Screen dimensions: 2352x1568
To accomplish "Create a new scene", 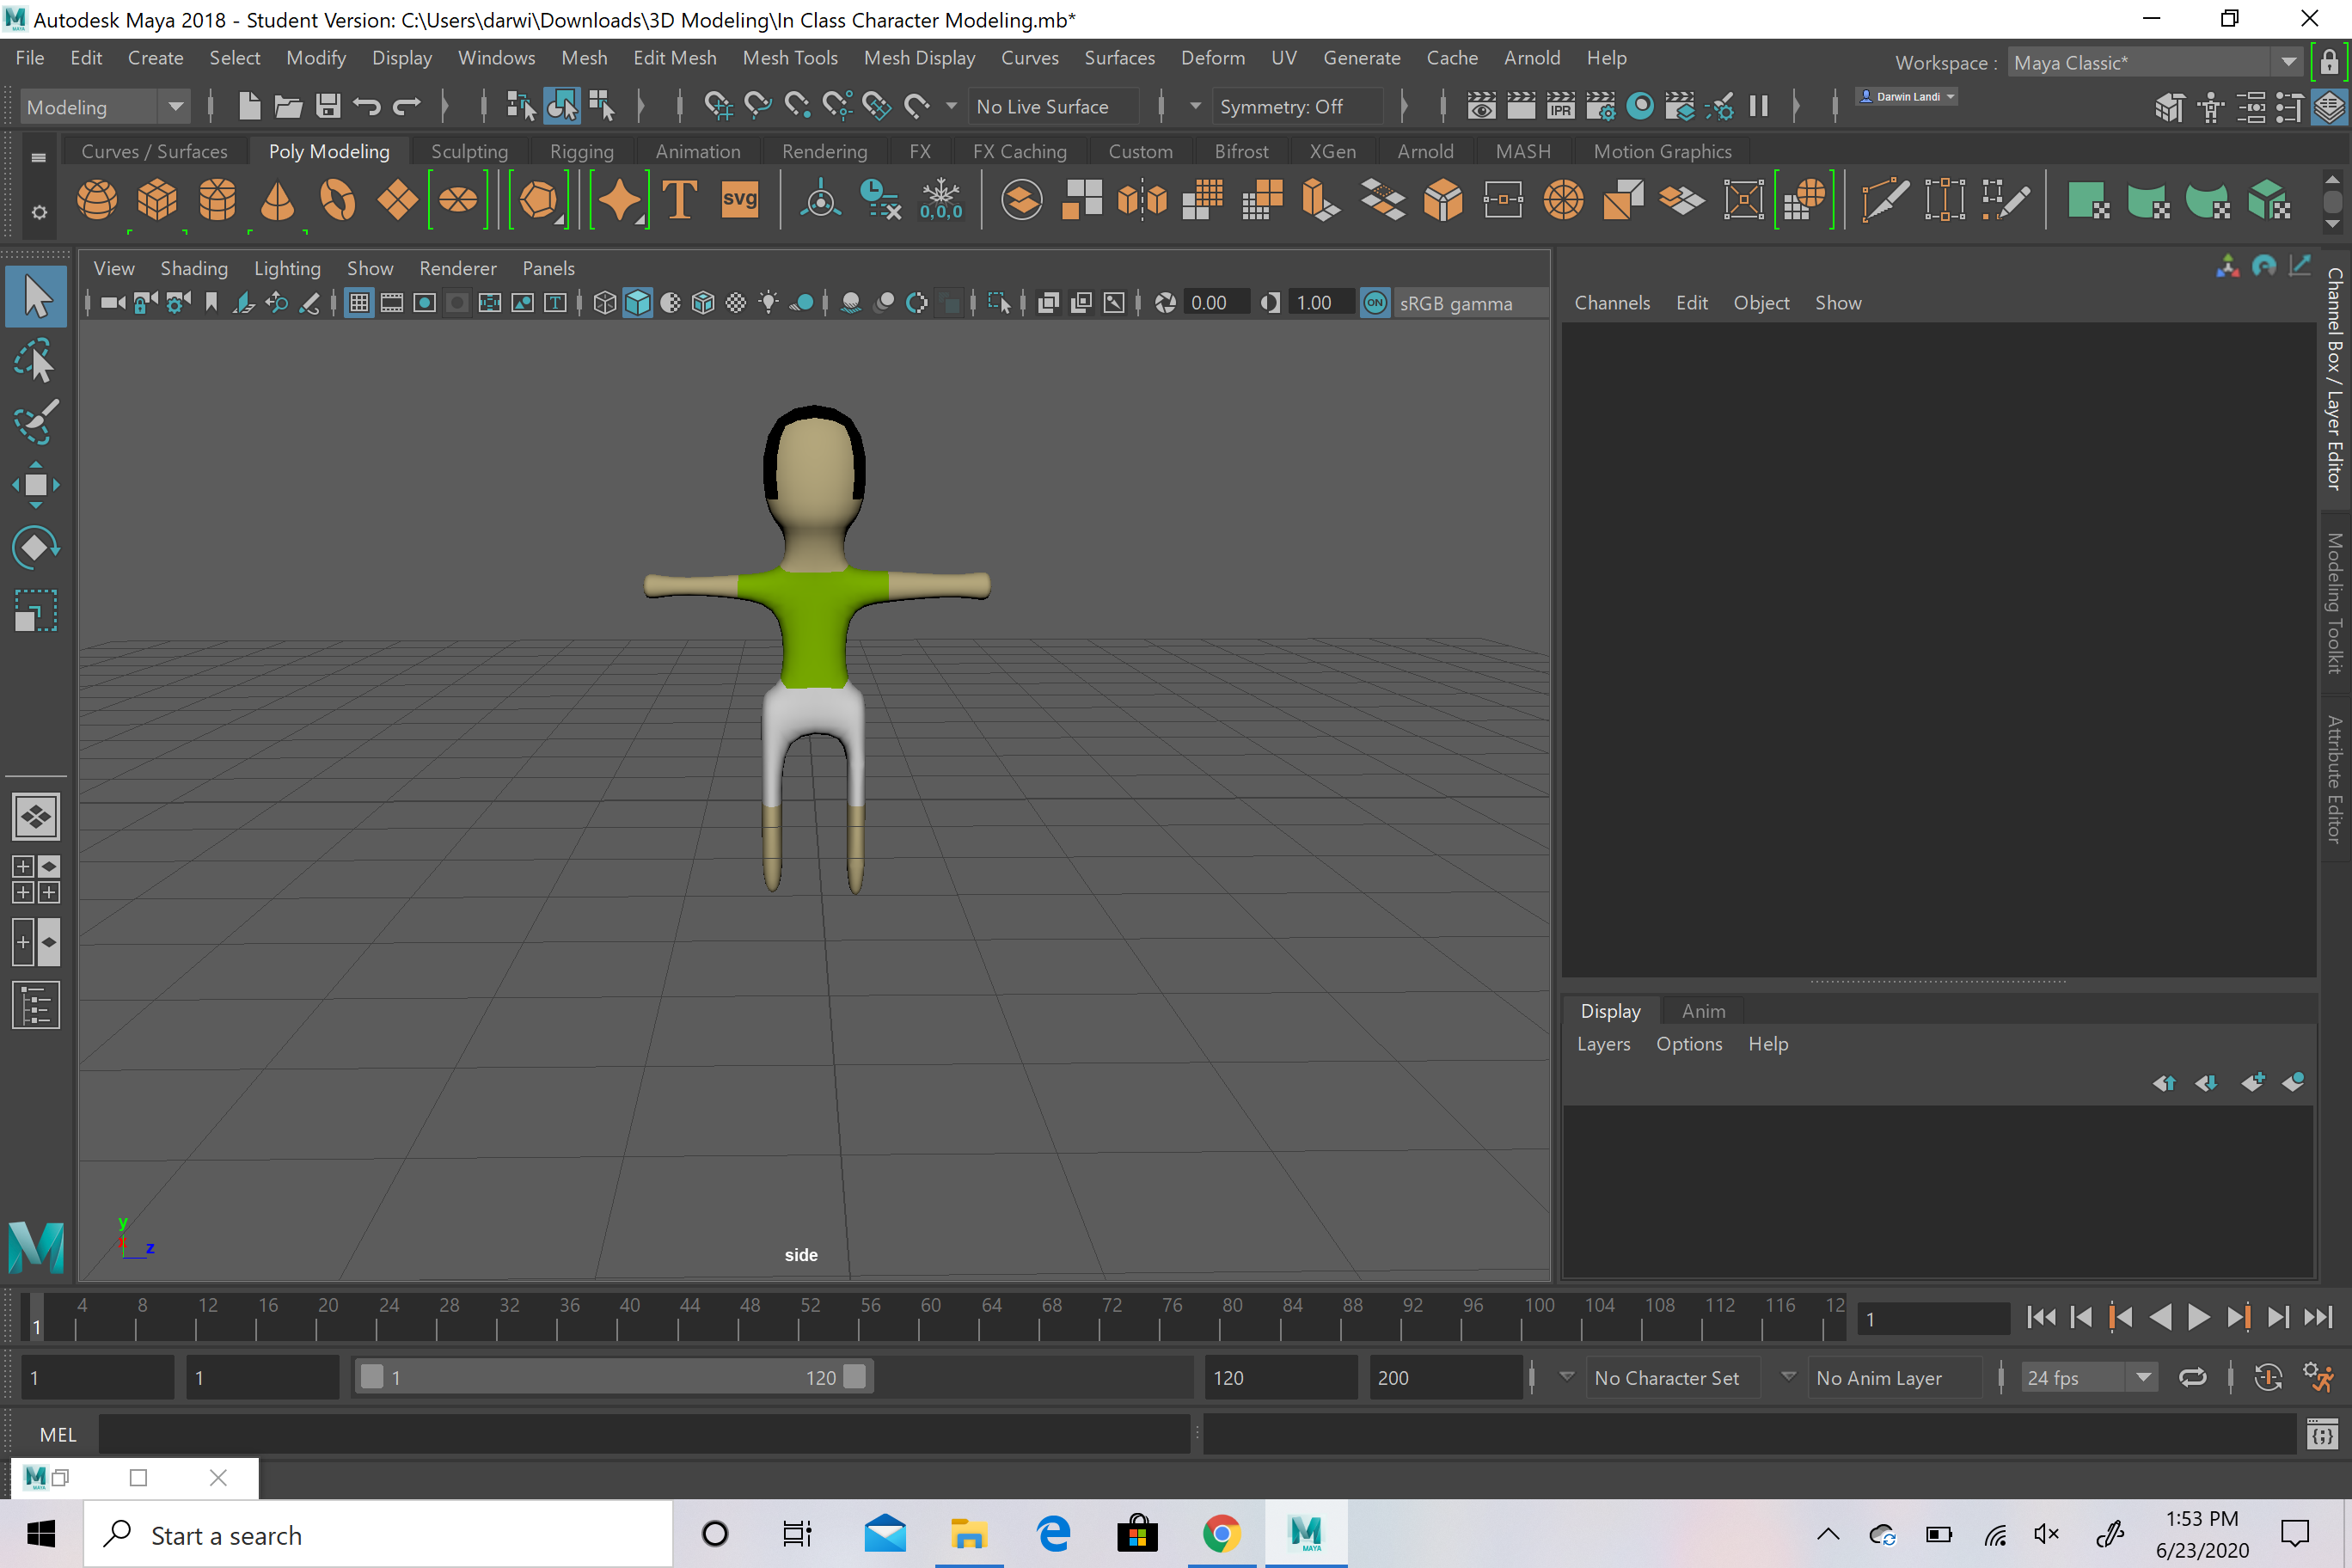I will (249, 106).
